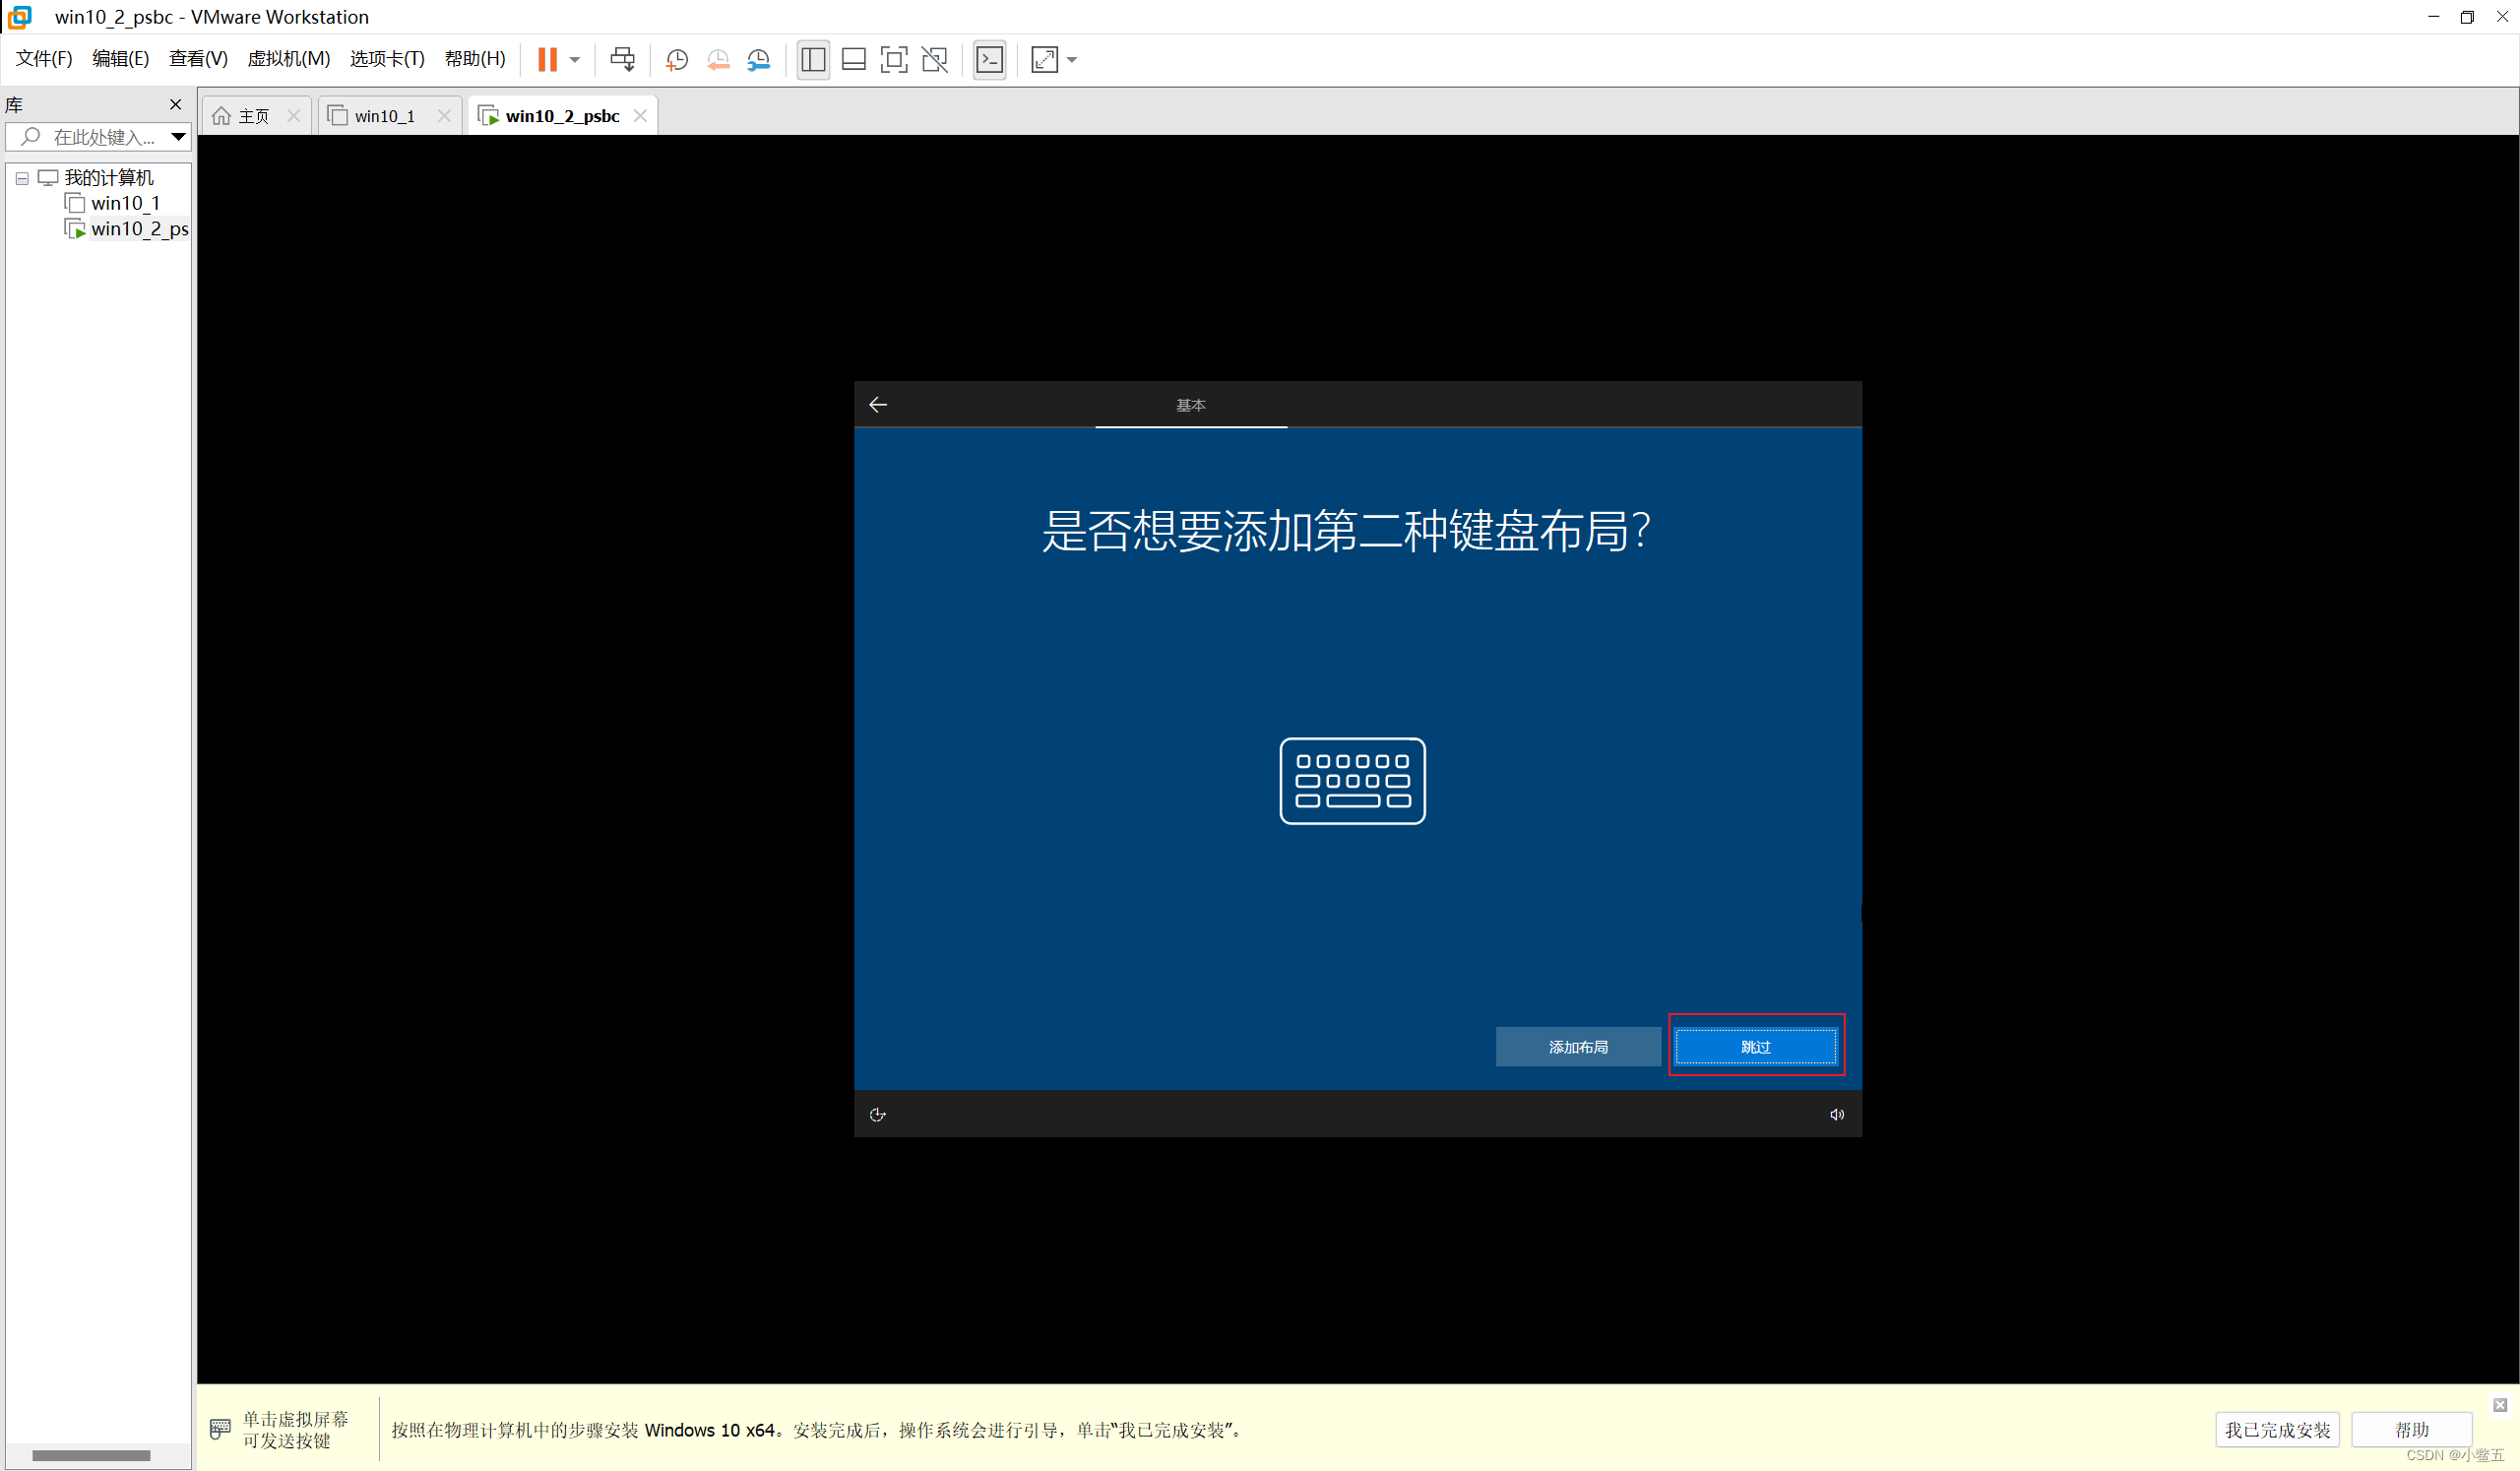Enter full screen mode

893,59
